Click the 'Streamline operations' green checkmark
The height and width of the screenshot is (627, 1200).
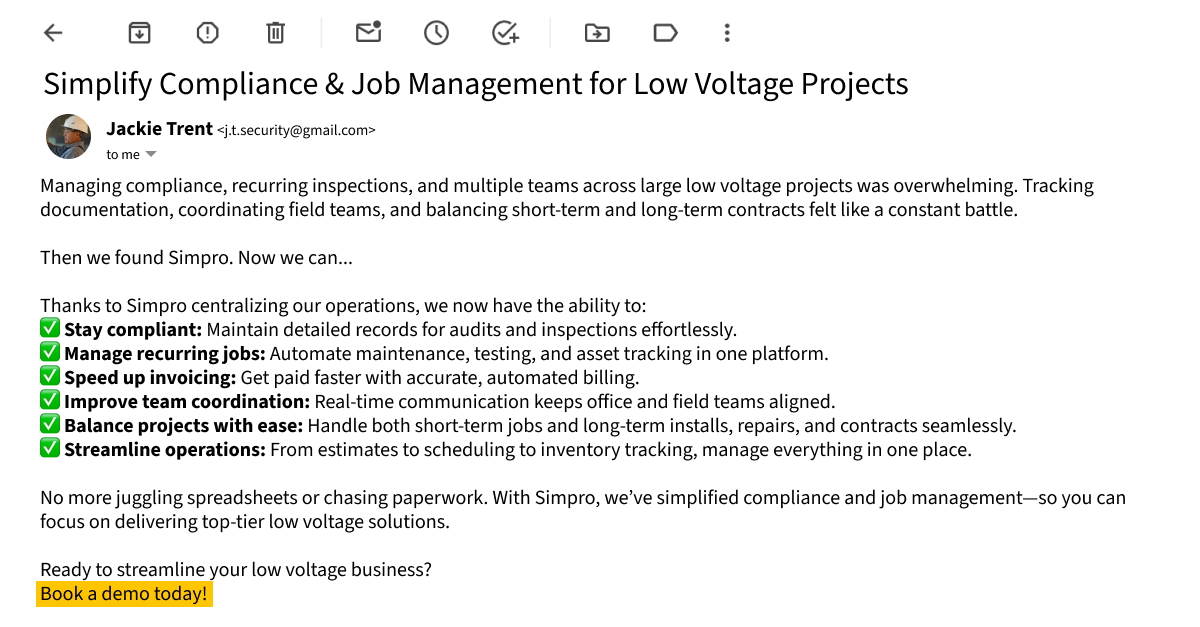[50, 448]
